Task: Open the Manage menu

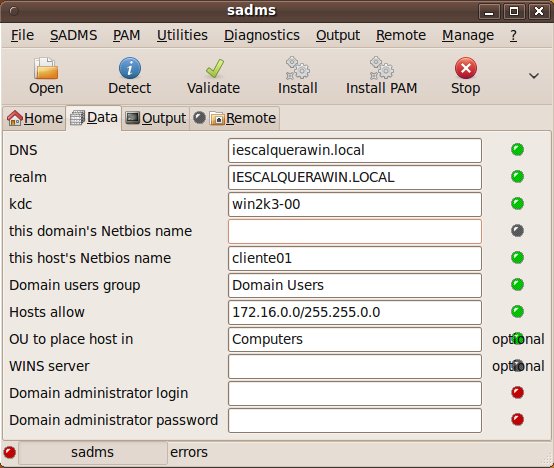Action: [468, 35]
